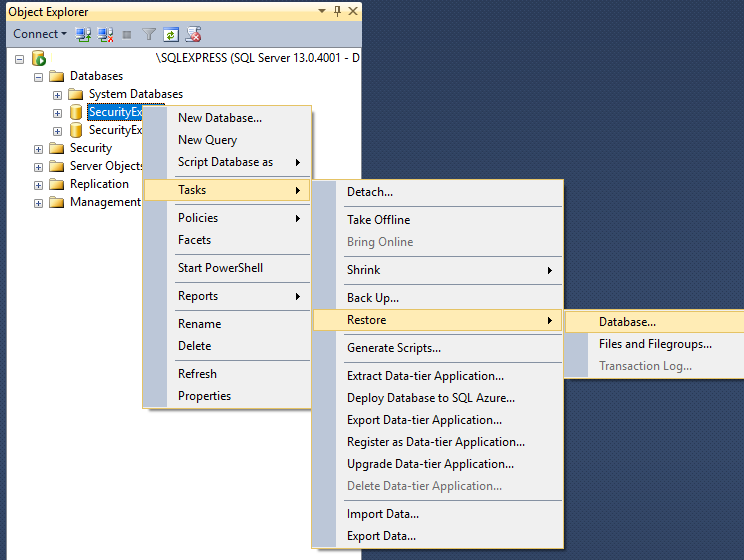Open Script Database as submenu
Screen dimensions: 744x560
pyautogui.click(x=227, y=162)
